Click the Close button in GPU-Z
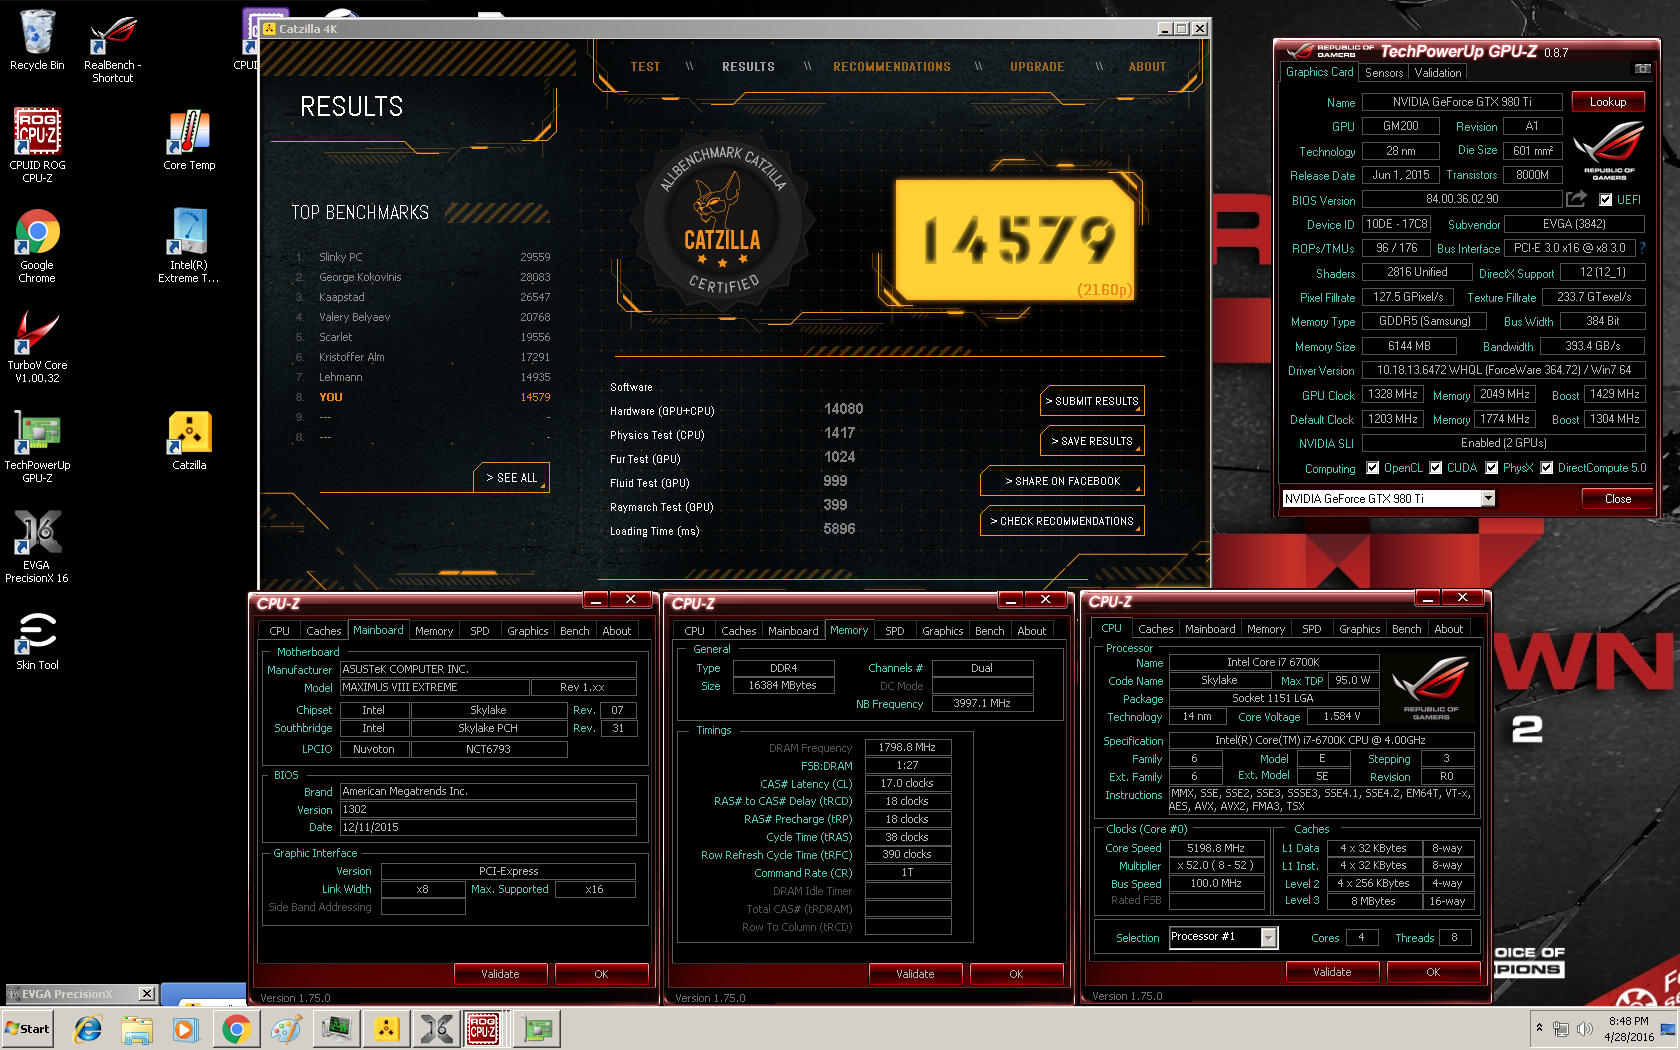This screenshot has width=1680, height=1050. tap(1617, 499)
